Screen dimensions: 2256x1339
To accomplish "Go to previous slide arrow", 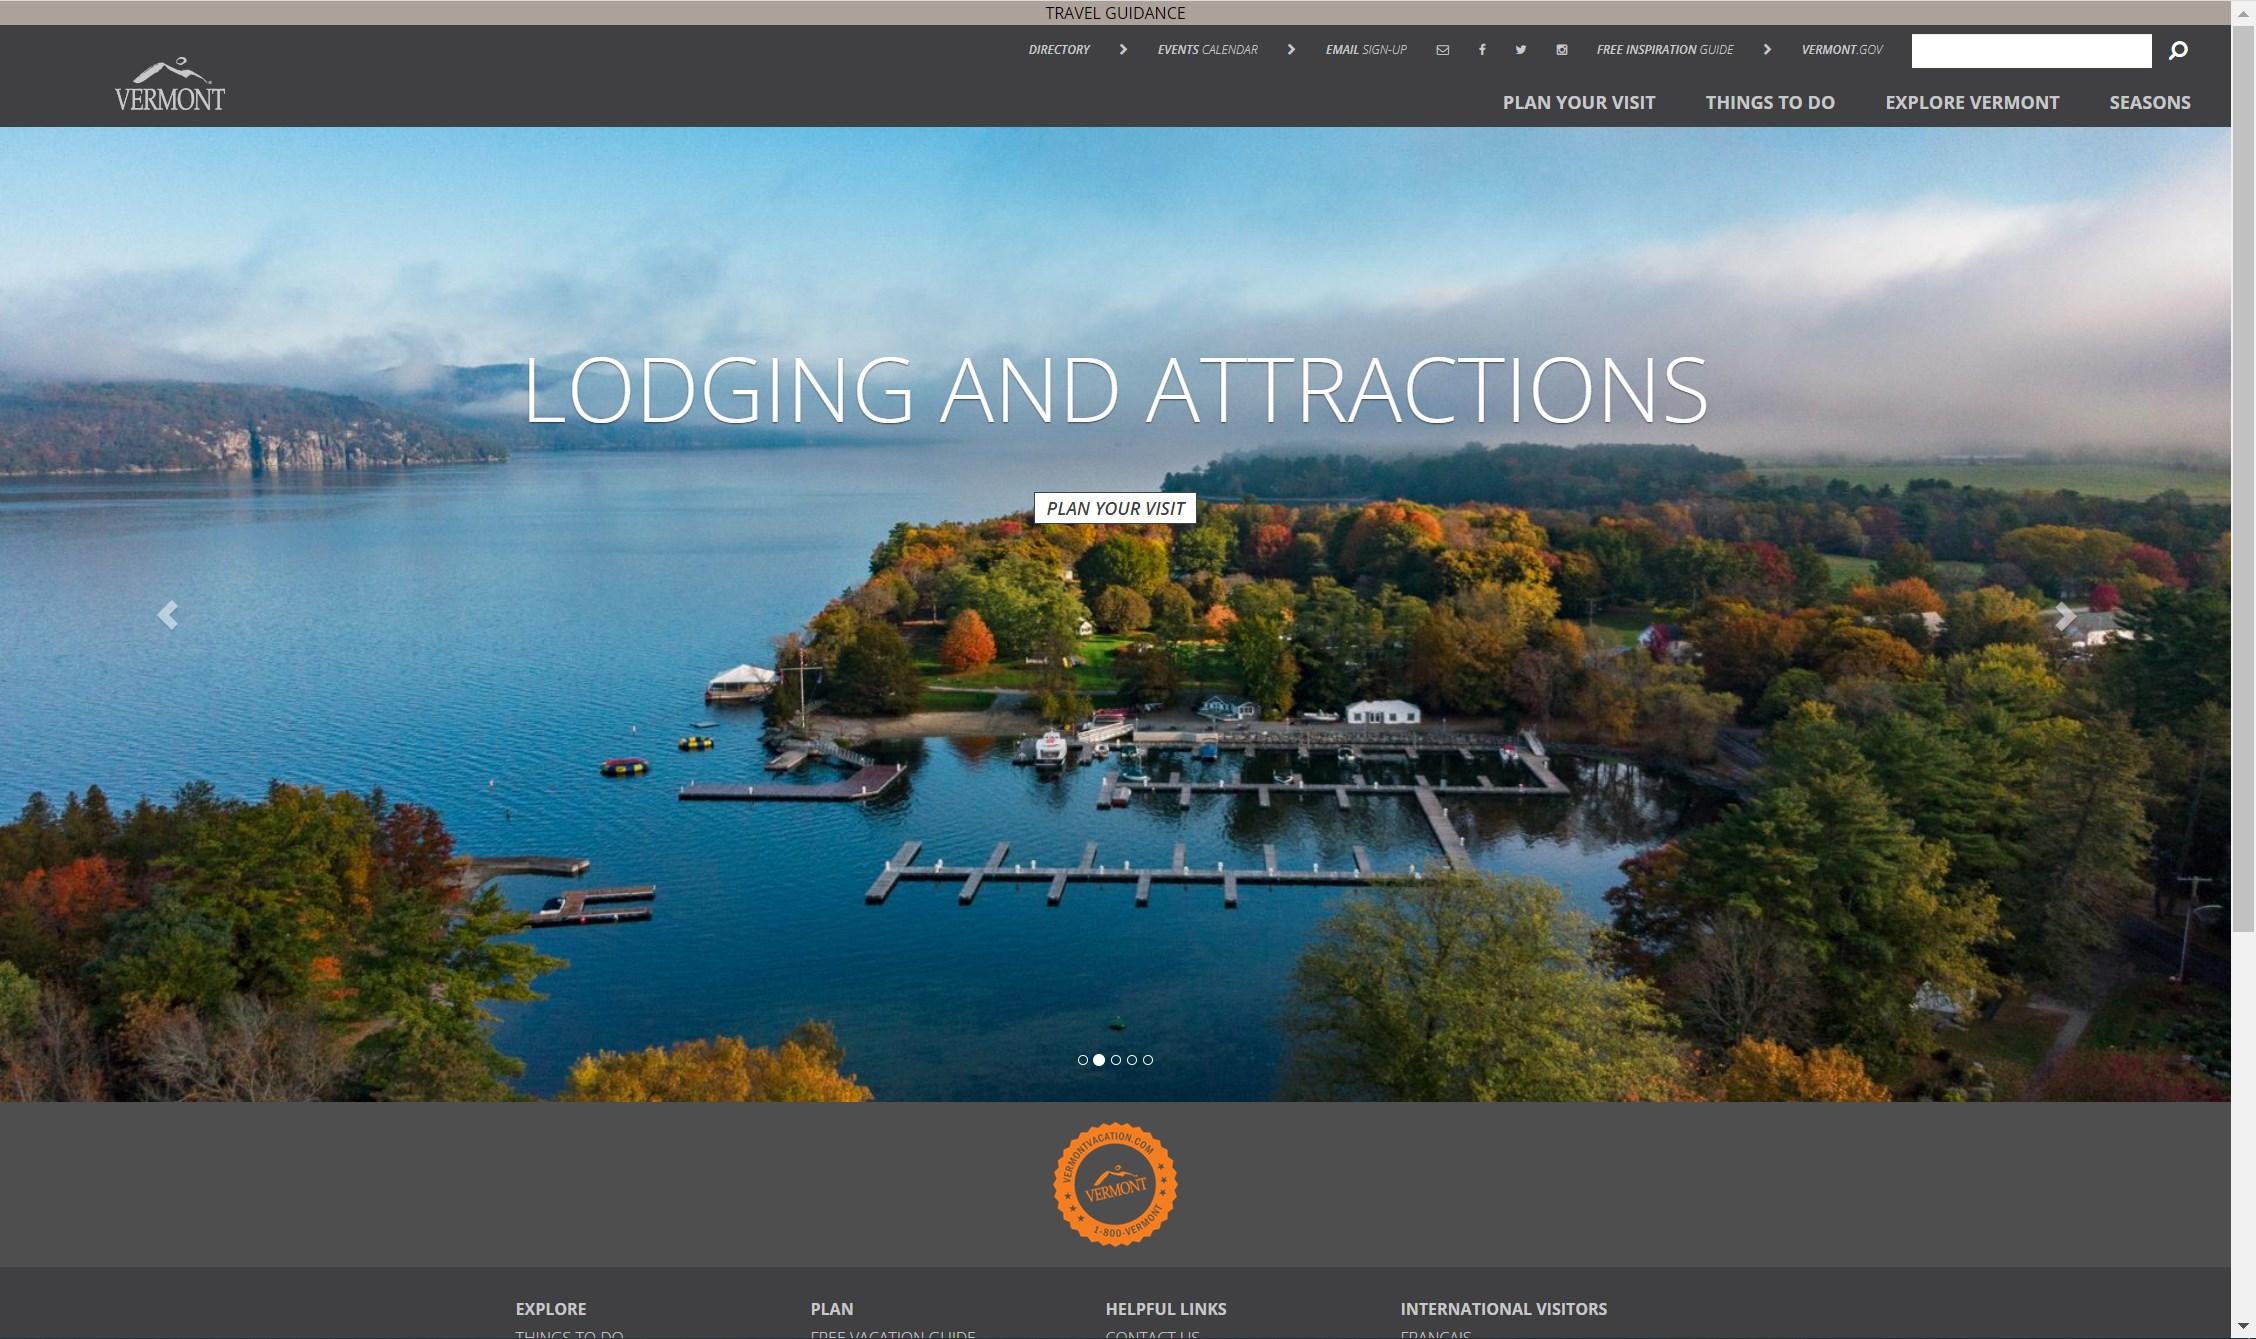I will coord(168,615).
